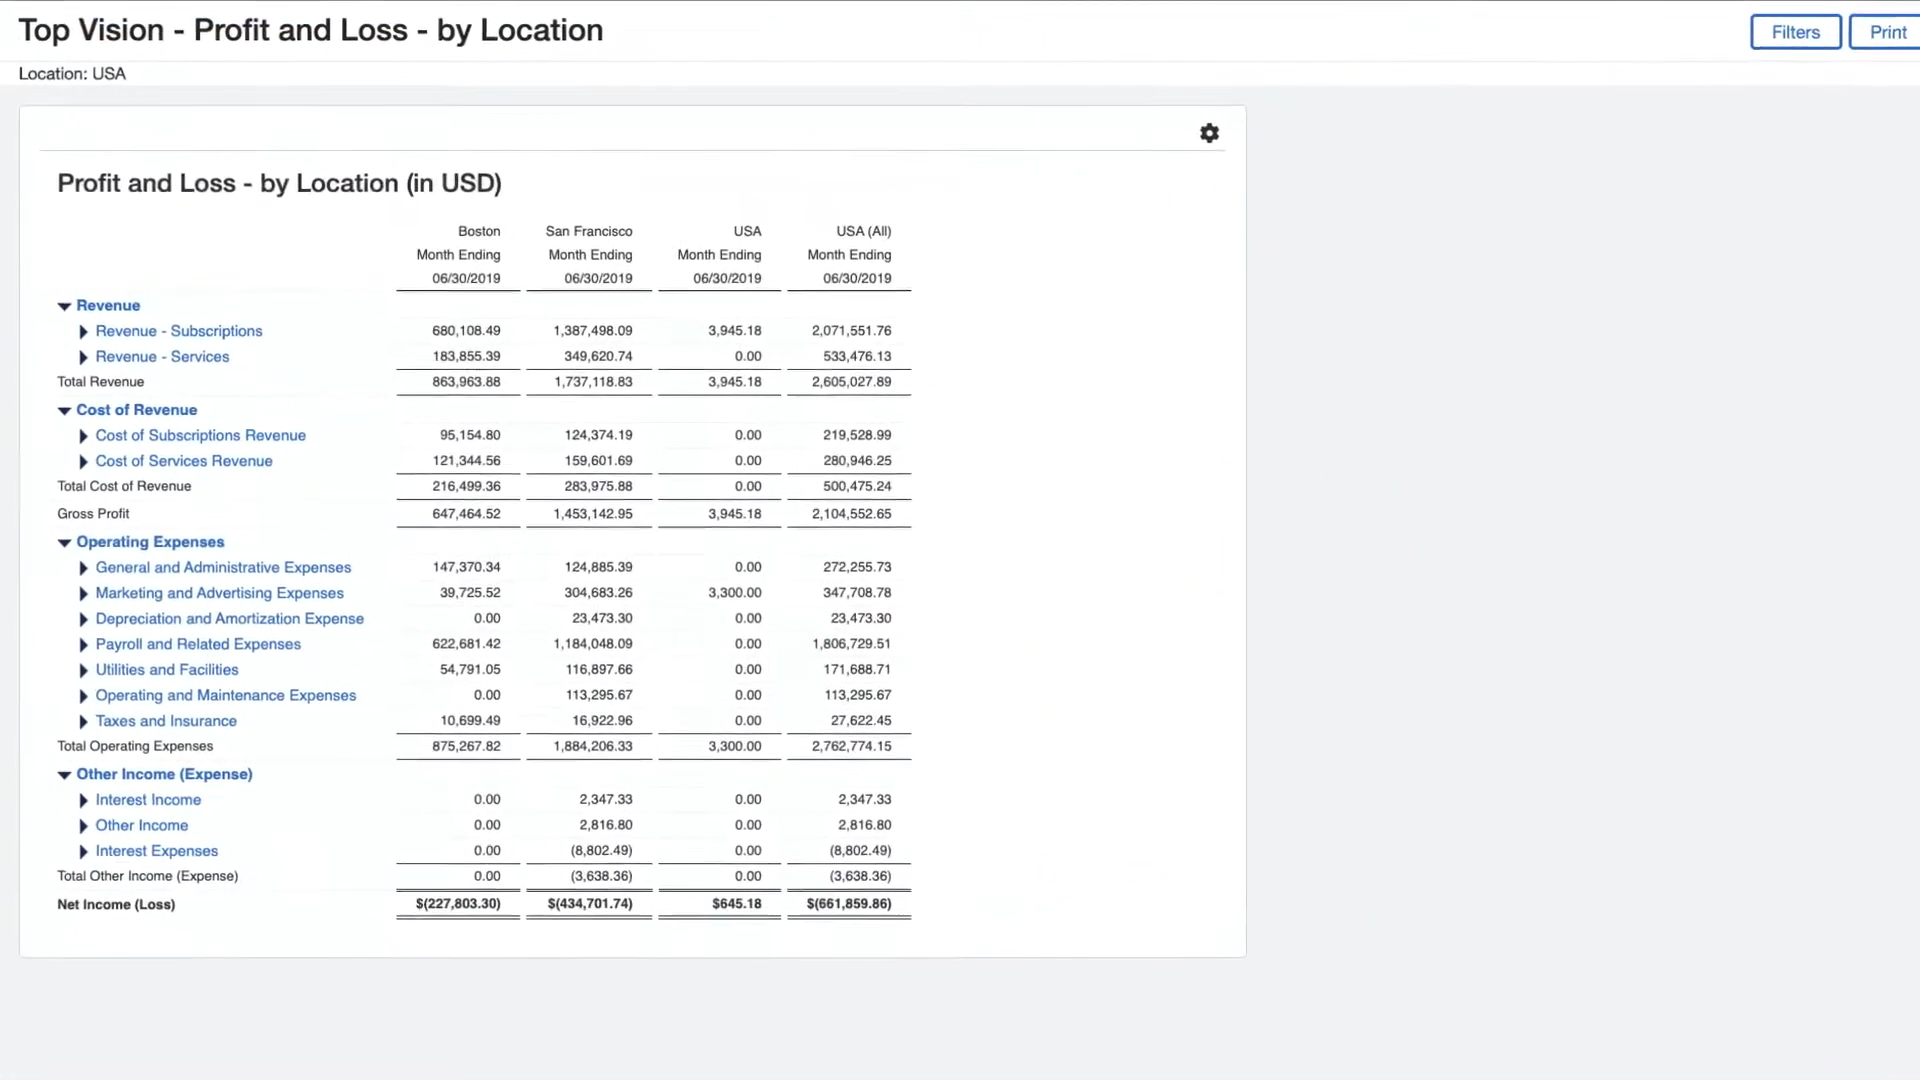The image size is (1920, 1080).
Task: Open the Other Income link
Action: pyautogui.click(x=142, y=825)
